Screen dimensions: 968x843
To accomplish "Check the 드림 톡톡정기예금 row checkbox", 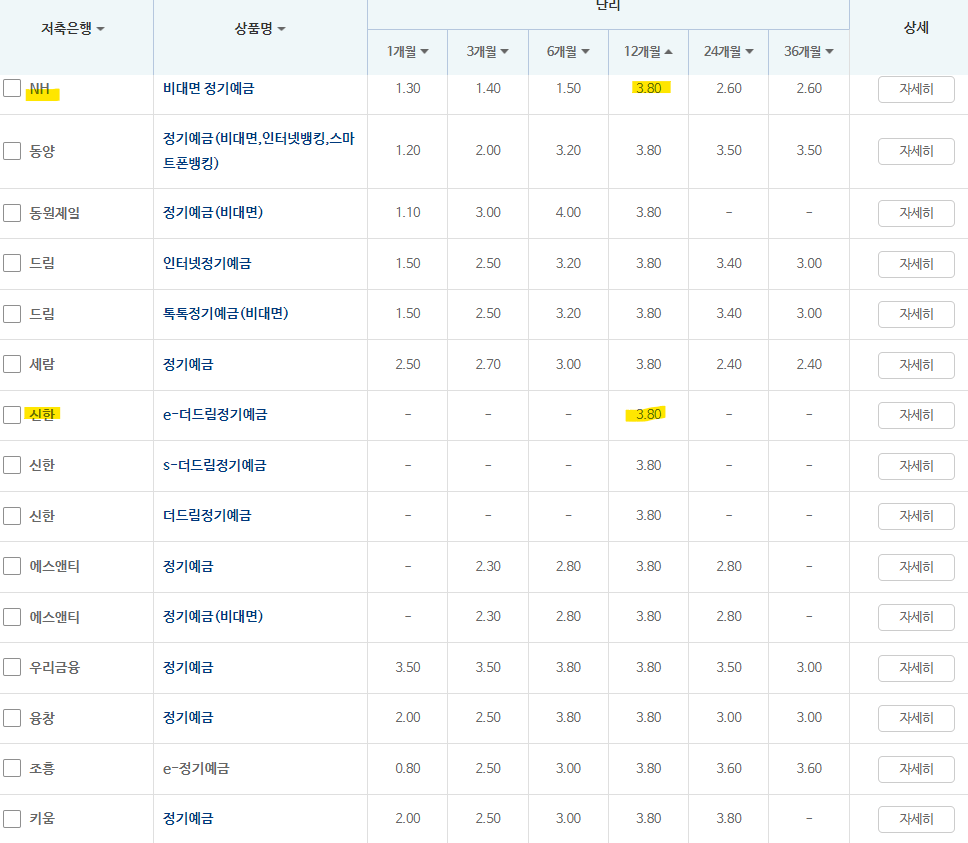I will [x=12, y=314].
